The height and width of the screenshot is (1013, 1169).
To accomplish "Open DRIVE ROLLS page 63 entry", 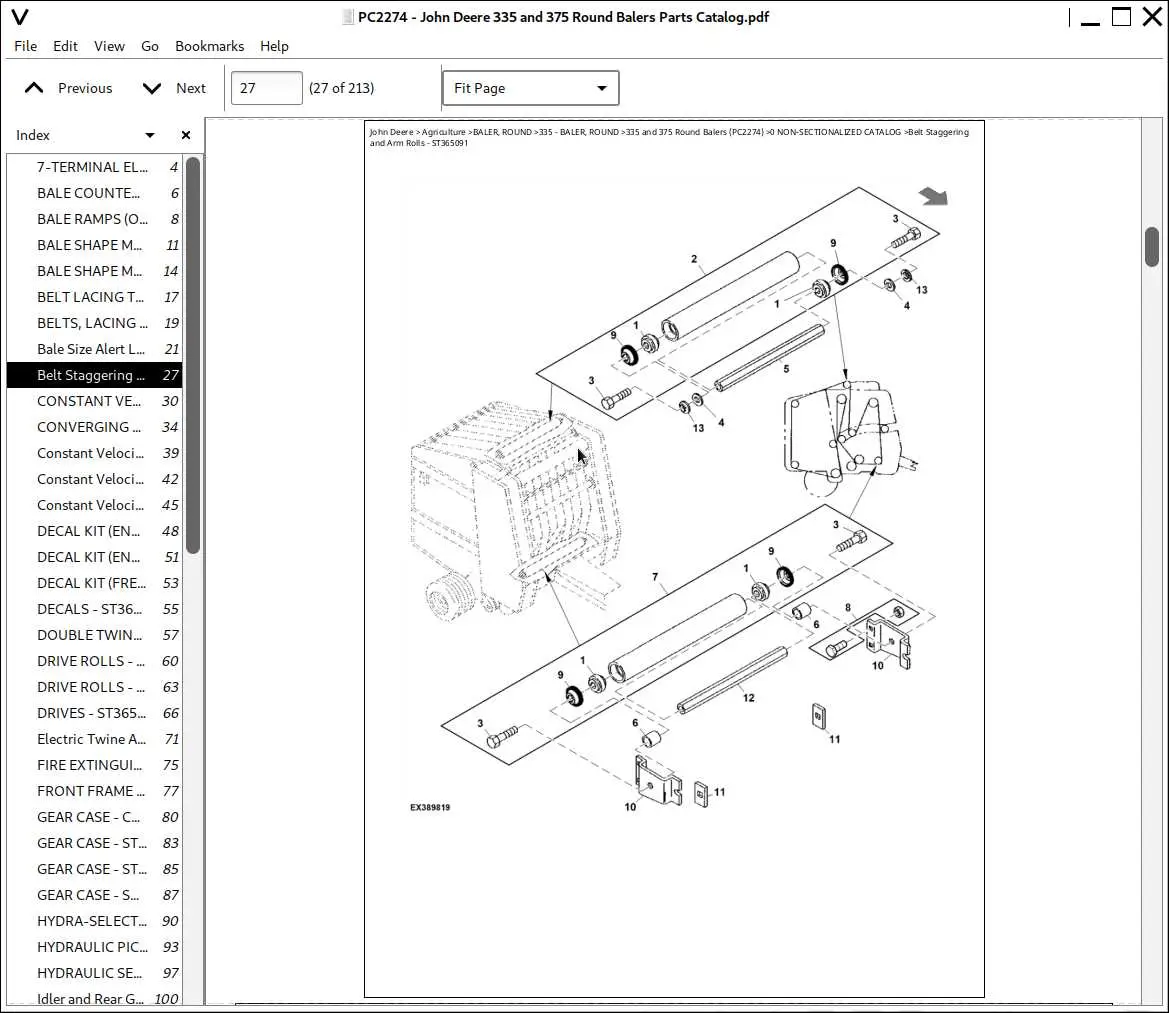I will click(95, 687).
